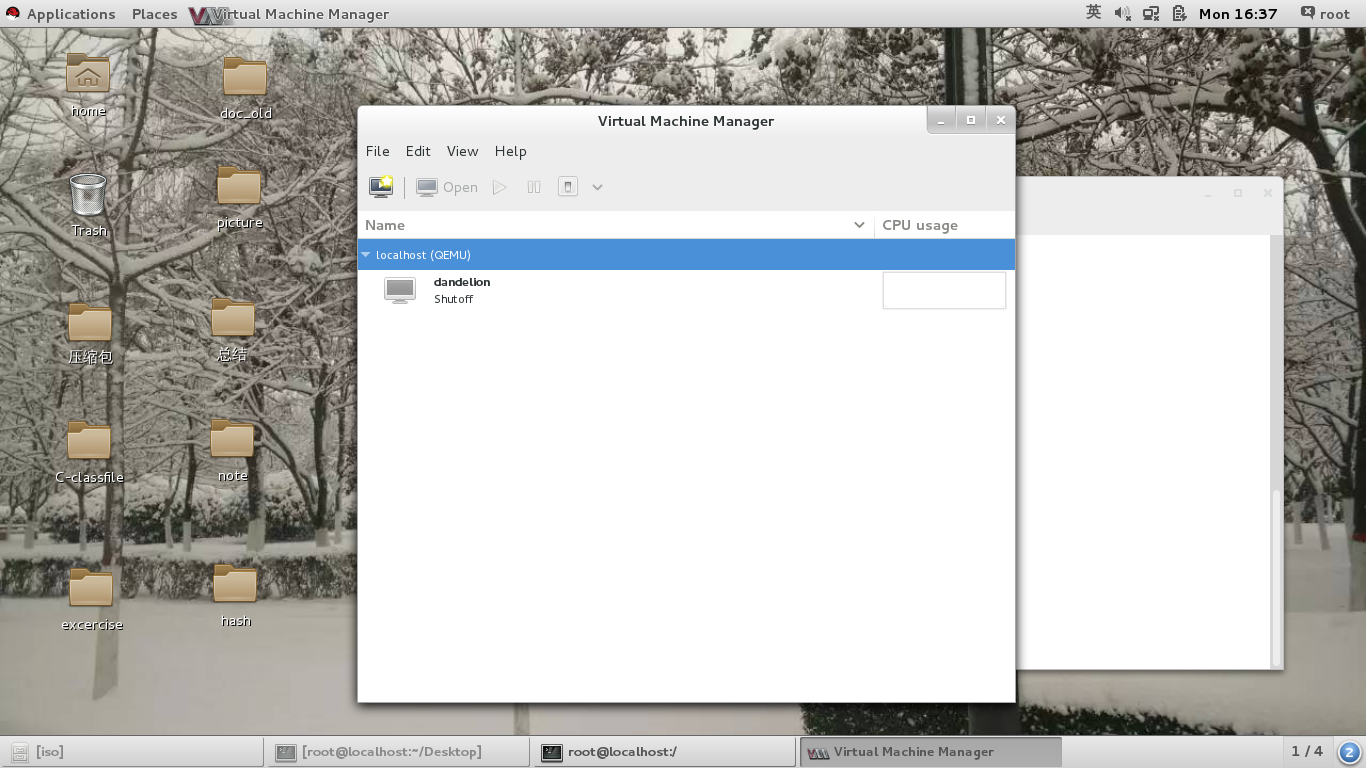Click the notification count badge 2

point(1349,752)
